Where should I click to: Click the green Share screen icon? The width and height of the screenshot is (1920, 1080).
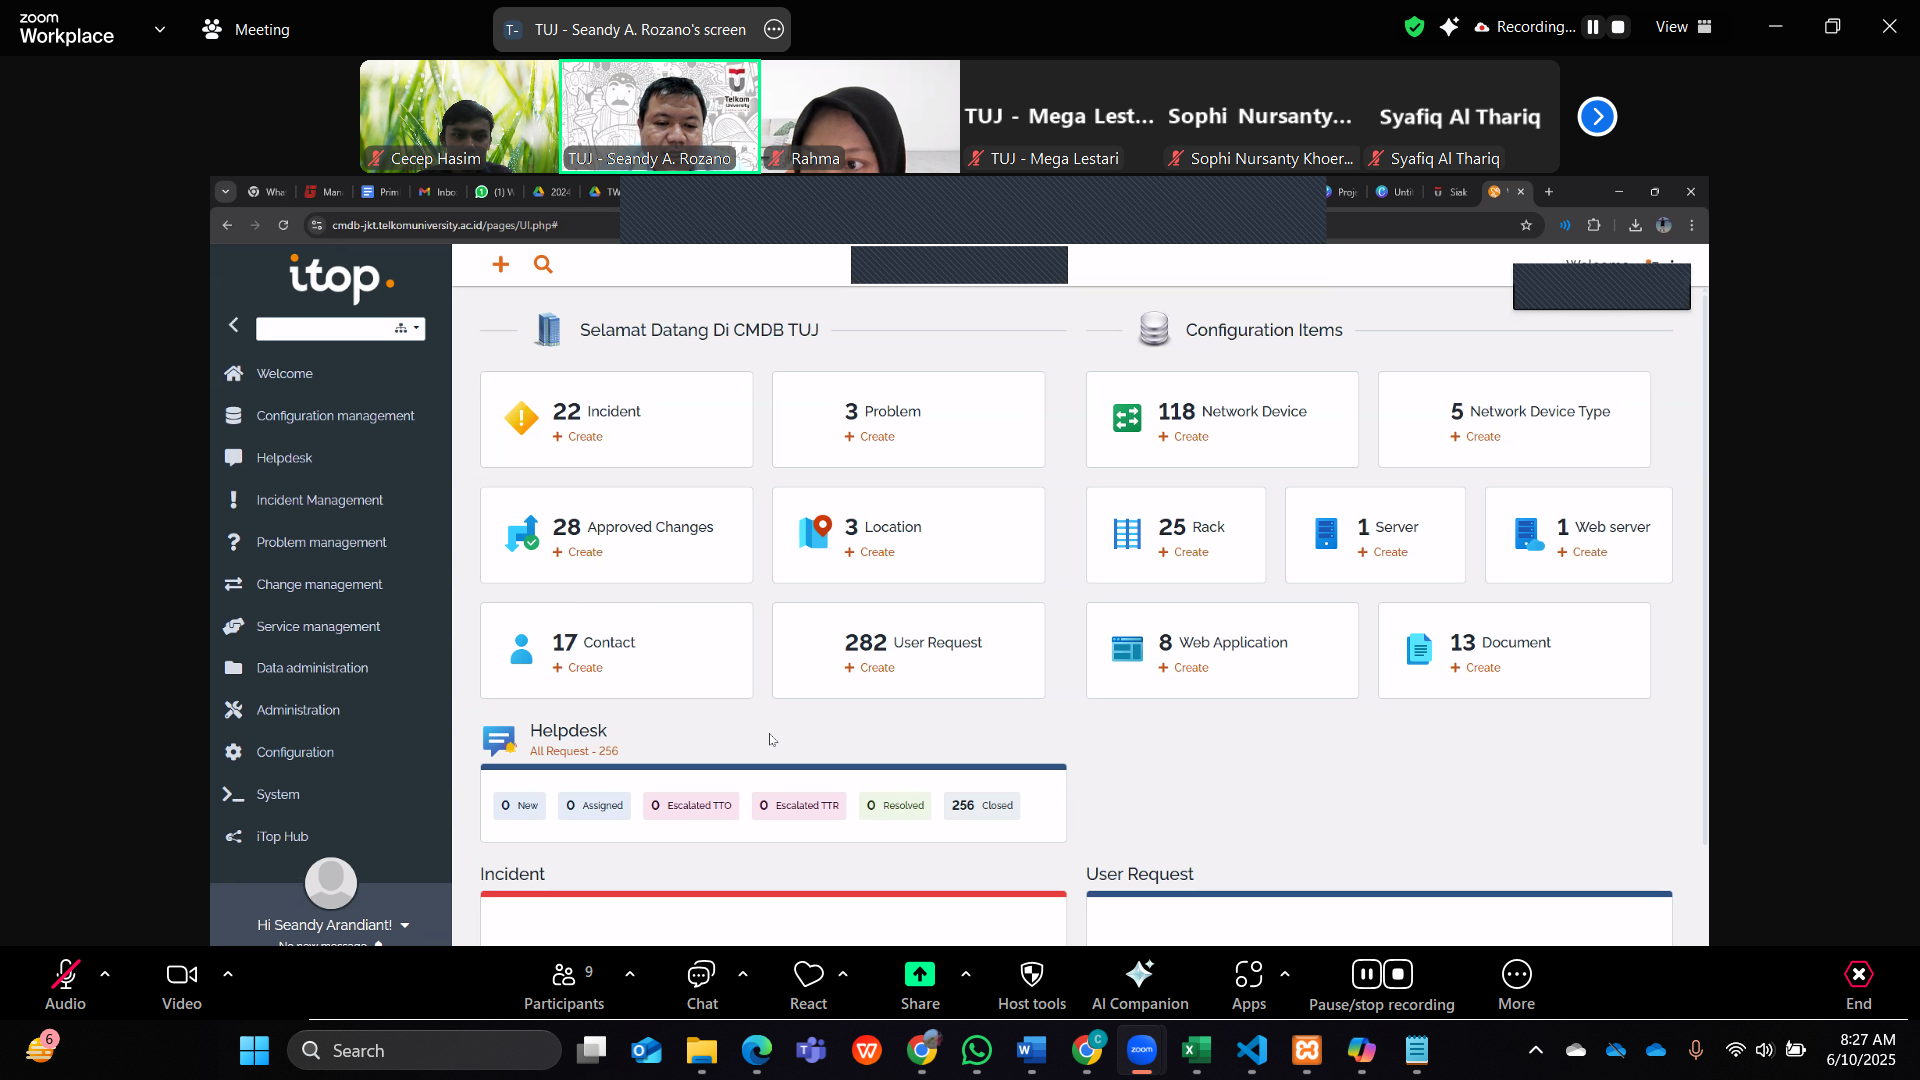(919, 975)
